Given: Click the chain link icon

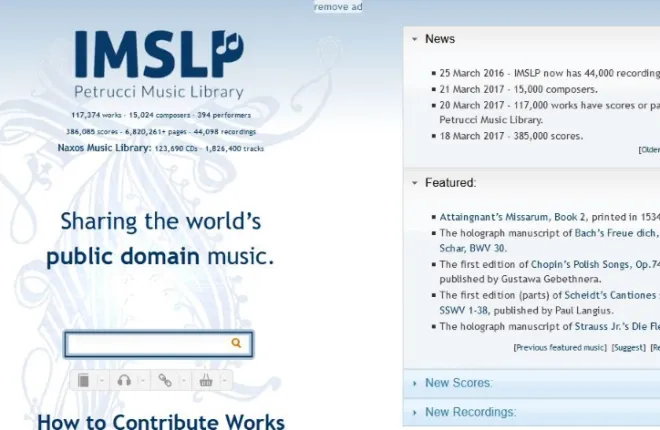Looking at the screenshot, I should pyautogui.click(x=165, y=380).
